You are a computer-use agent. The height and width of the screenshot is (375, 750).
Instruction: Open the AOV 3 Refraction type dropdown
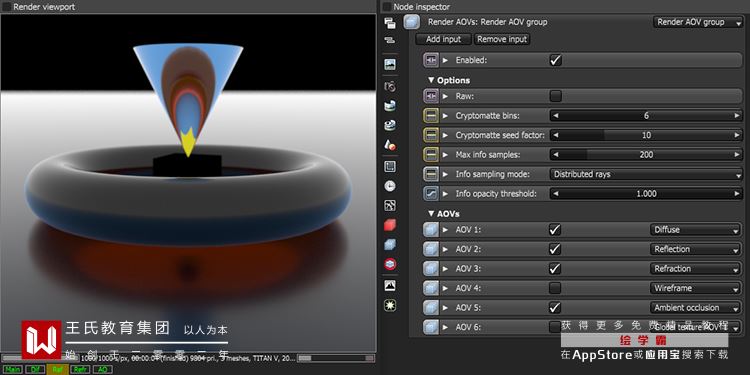[x=695, y=269]
